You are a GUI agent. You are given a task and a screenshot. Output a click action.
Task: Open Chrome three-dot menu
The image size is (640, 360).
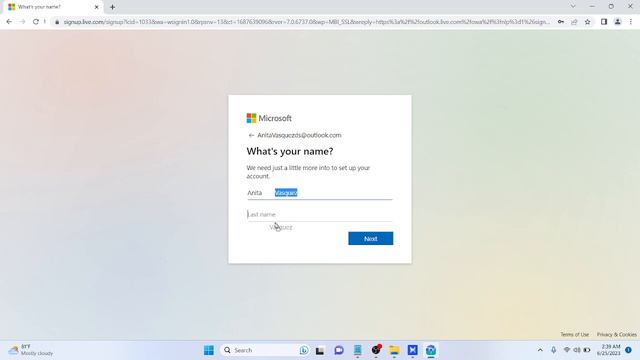point(631,22)
